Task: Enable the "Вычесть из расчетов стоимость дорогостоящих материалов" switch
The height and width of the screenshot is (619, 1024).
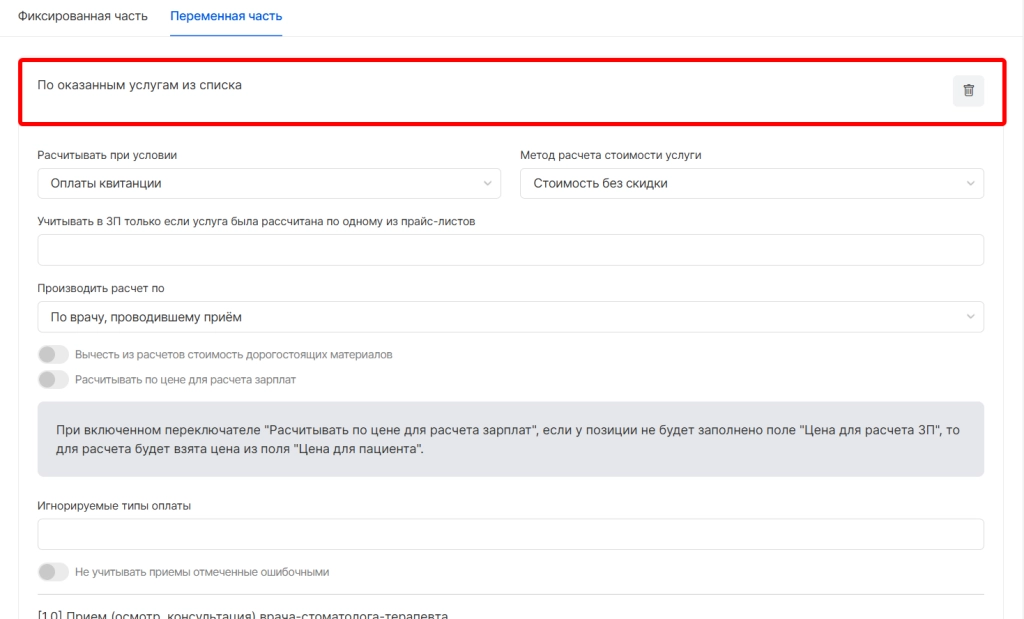Action: pos(53,355)
